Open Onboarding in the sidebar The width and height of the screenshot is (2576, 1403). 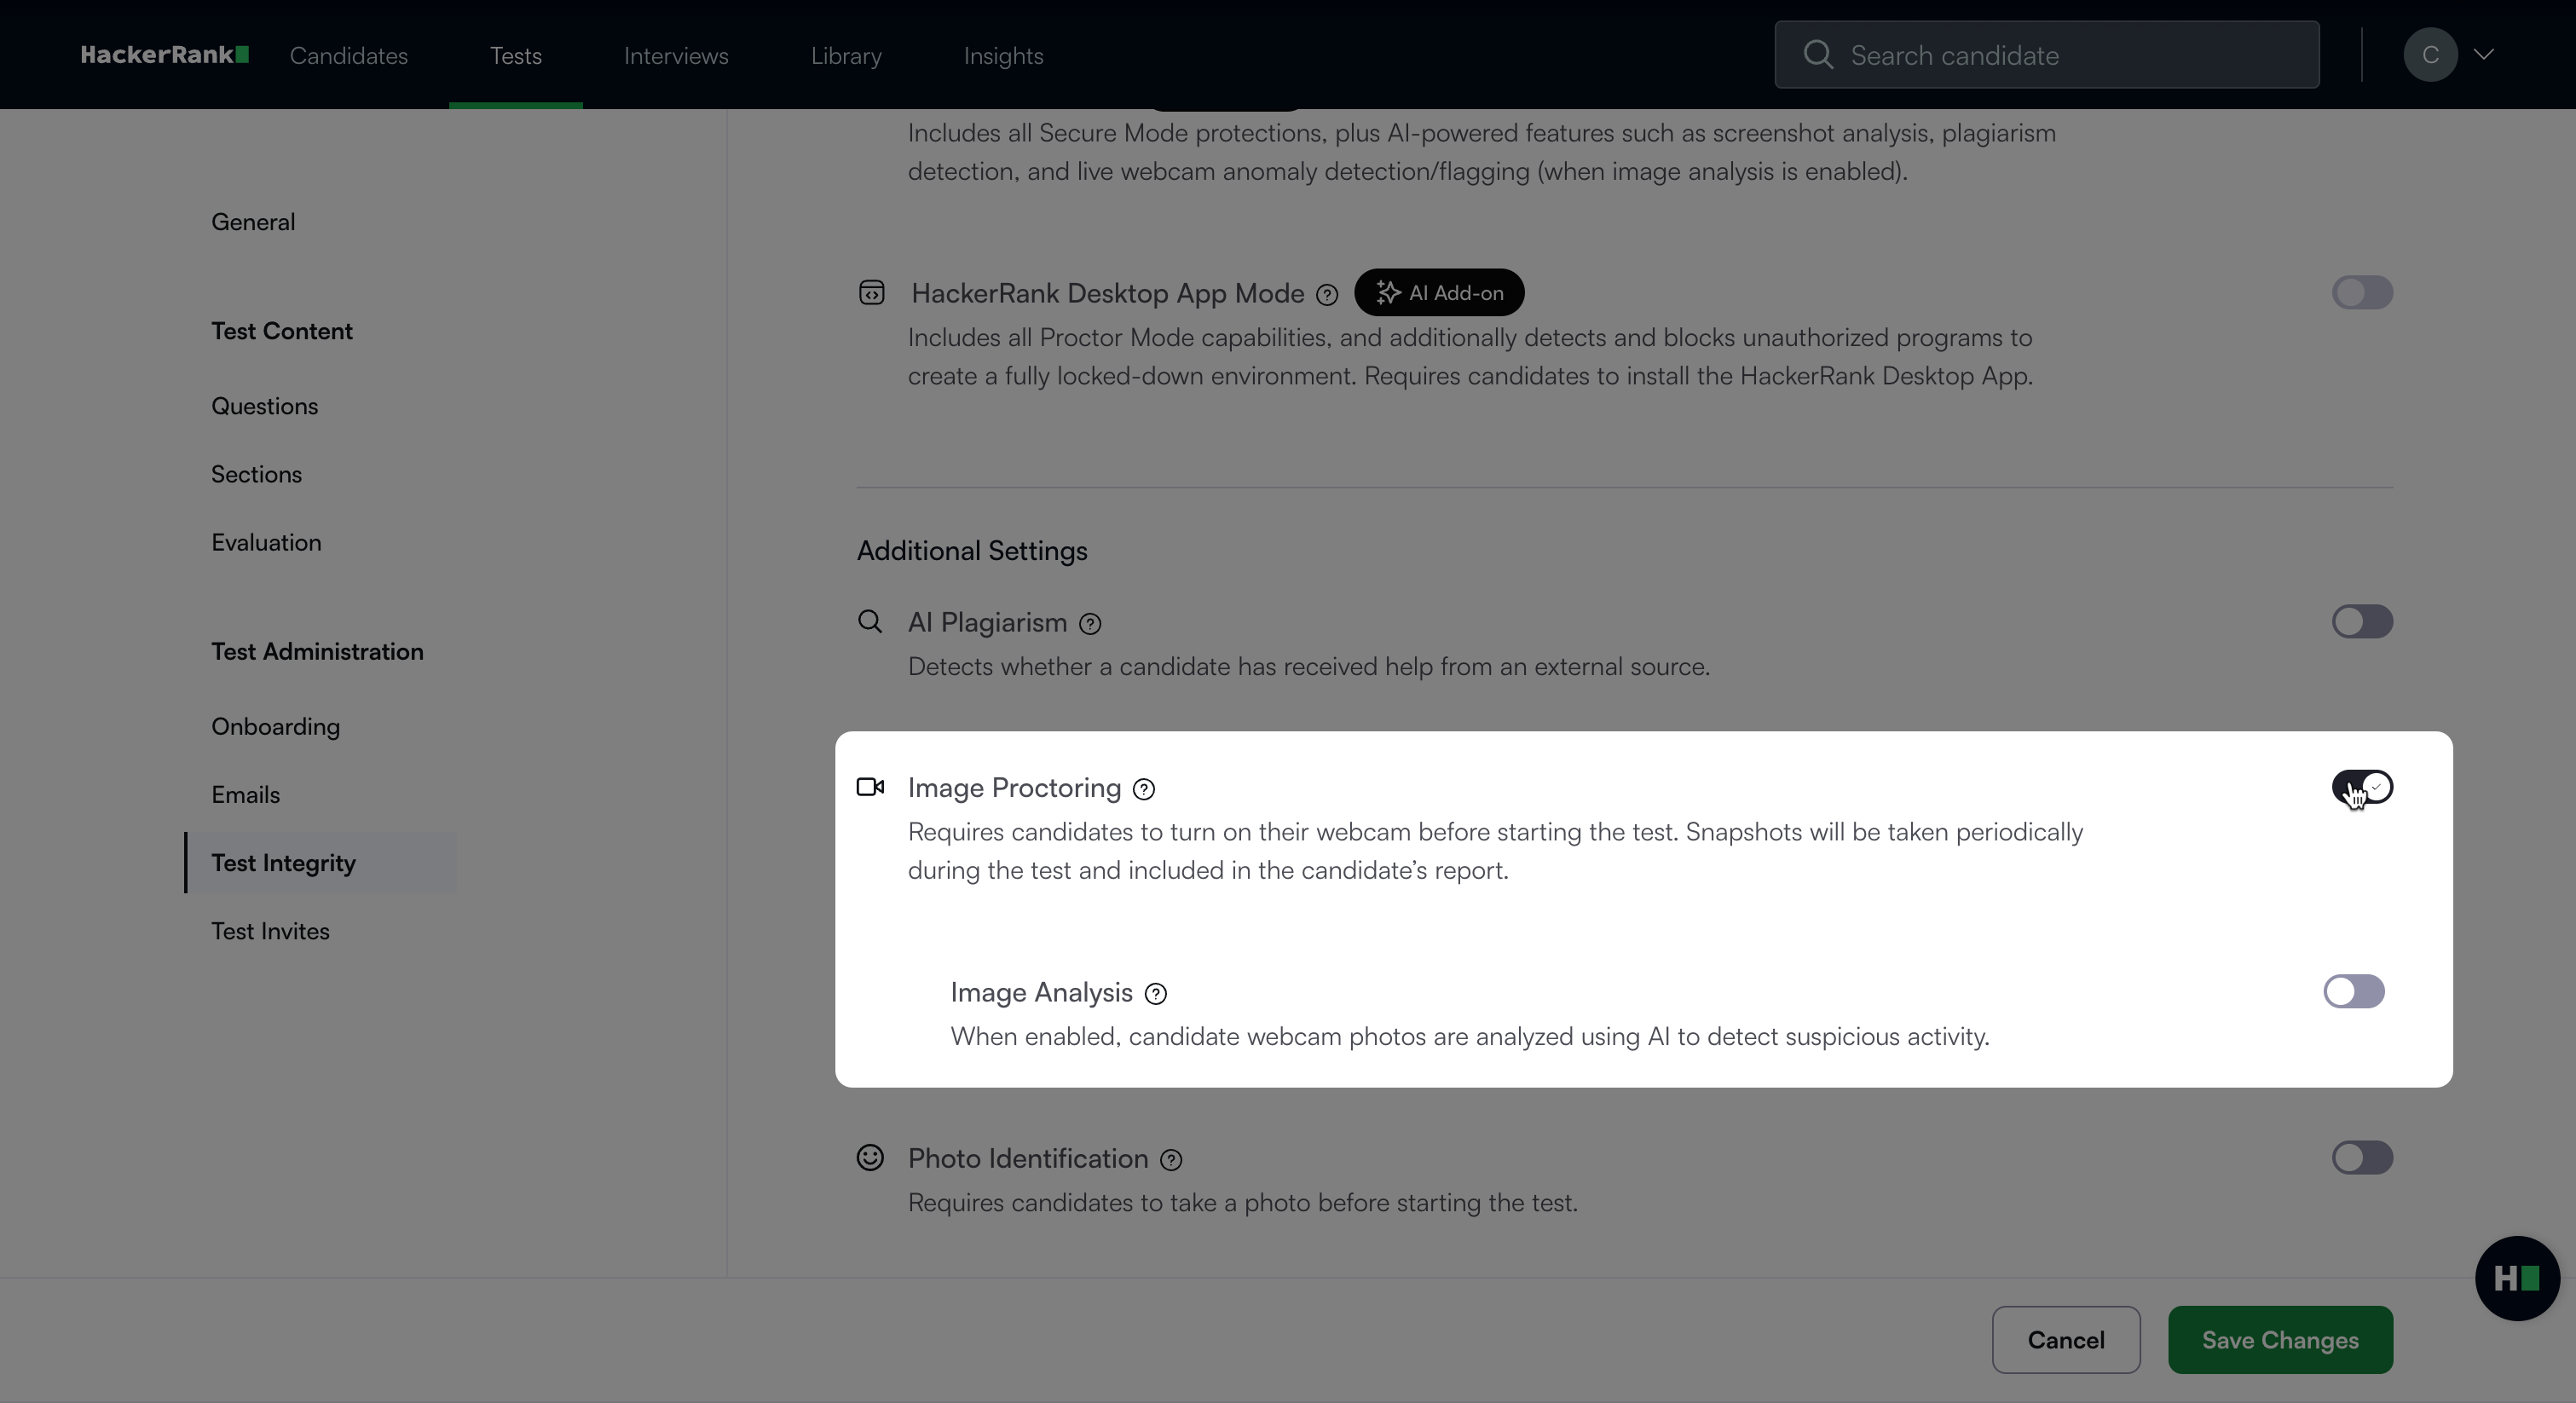275,727
